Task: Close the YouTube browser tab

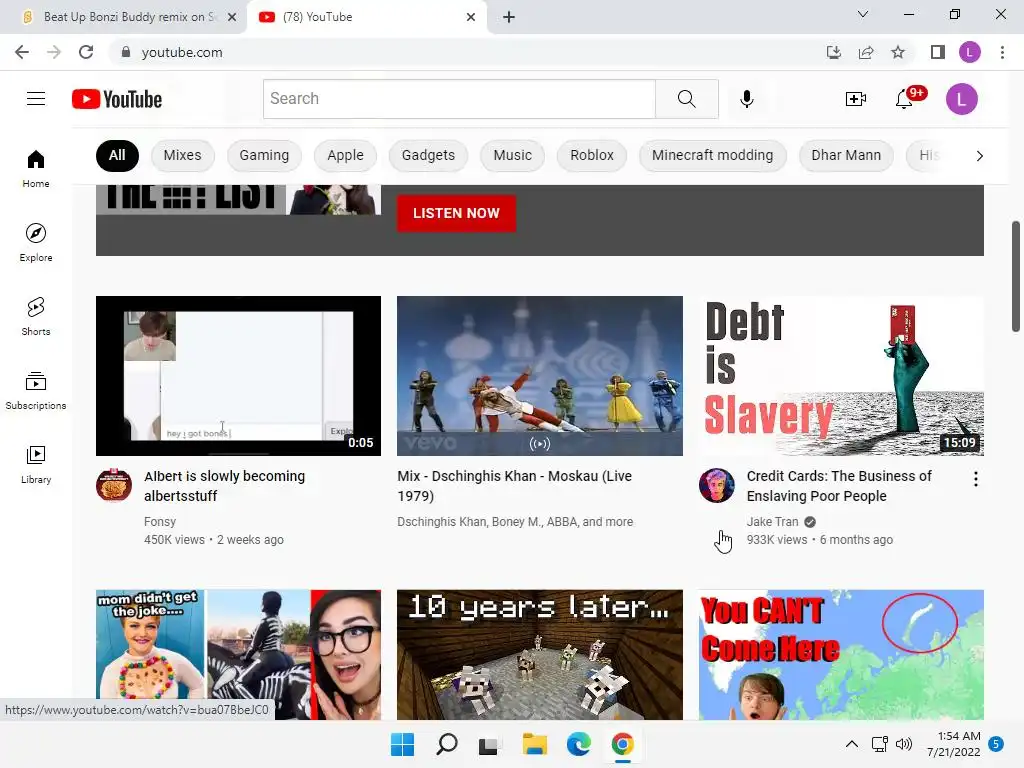Action: tap(471, 17)
